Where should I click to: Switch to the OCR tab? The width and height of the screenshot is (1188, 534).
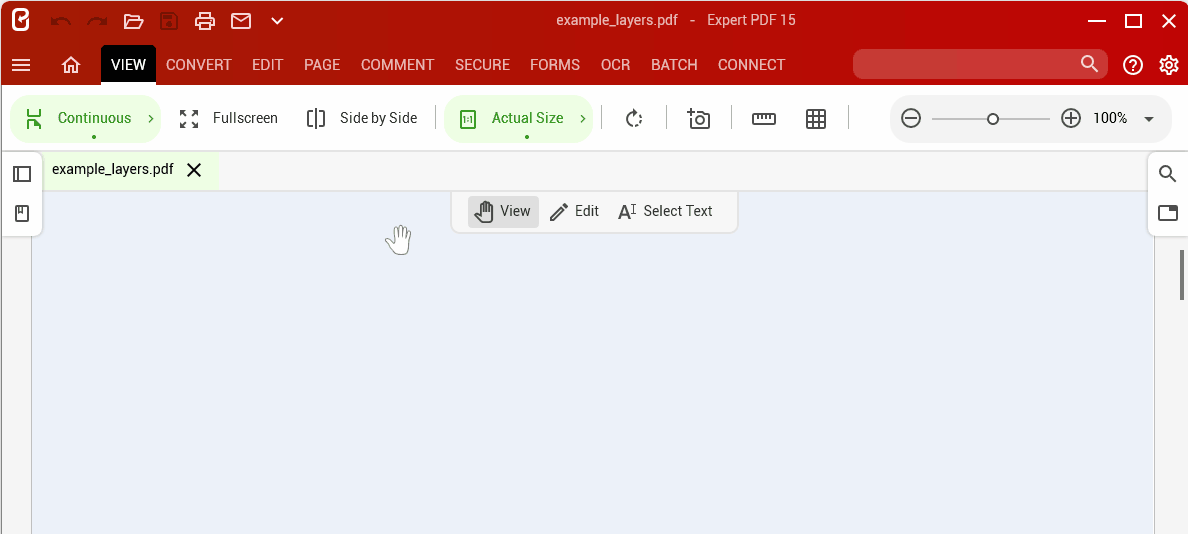click(615, 65)
